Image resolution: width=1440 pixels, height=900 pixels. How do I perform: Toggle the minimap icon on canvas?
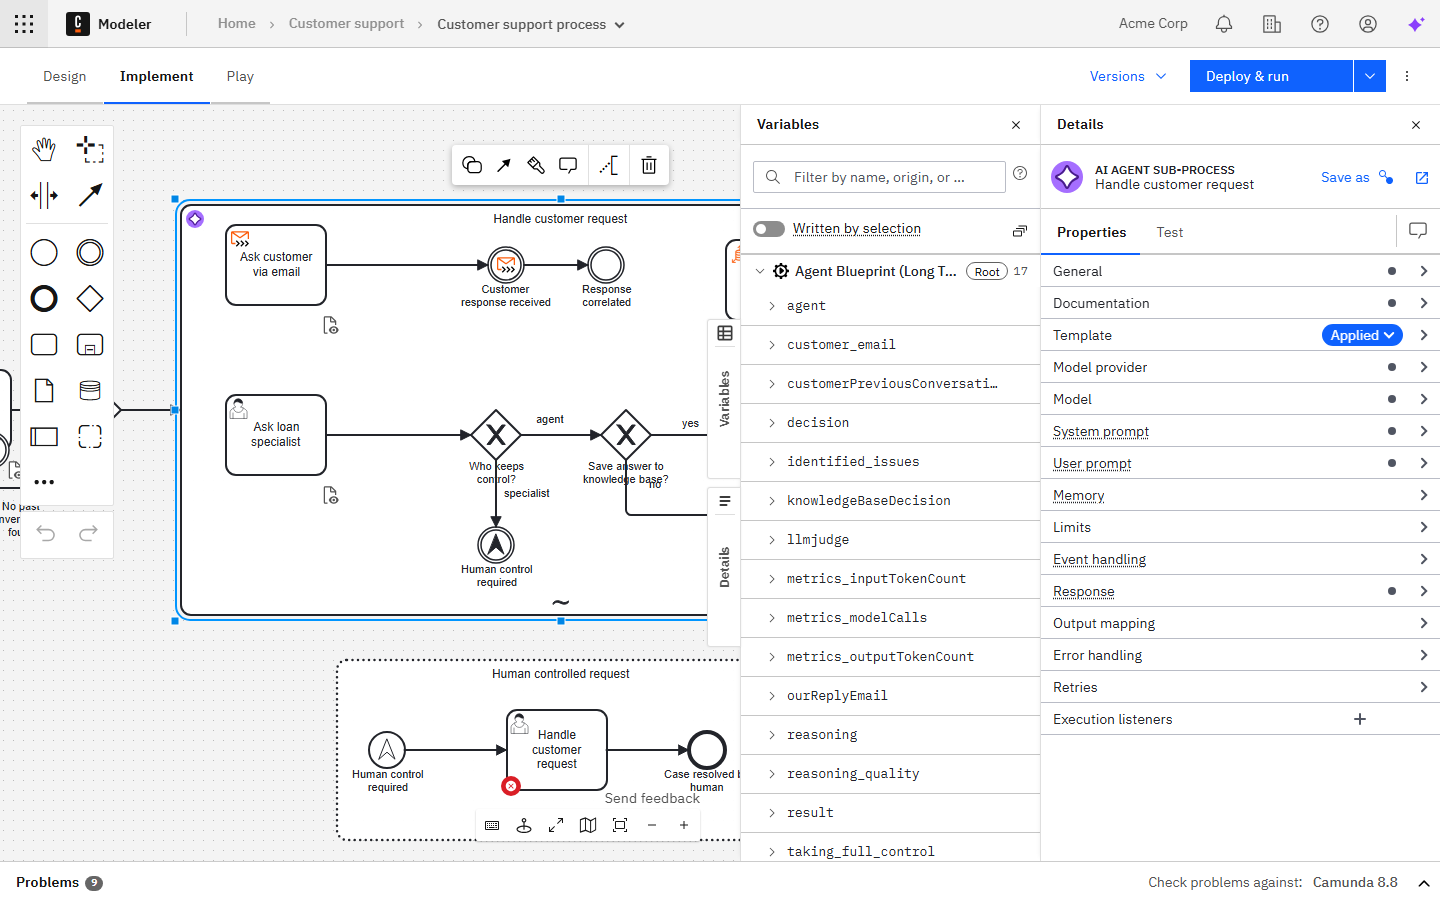pos(588,825)
